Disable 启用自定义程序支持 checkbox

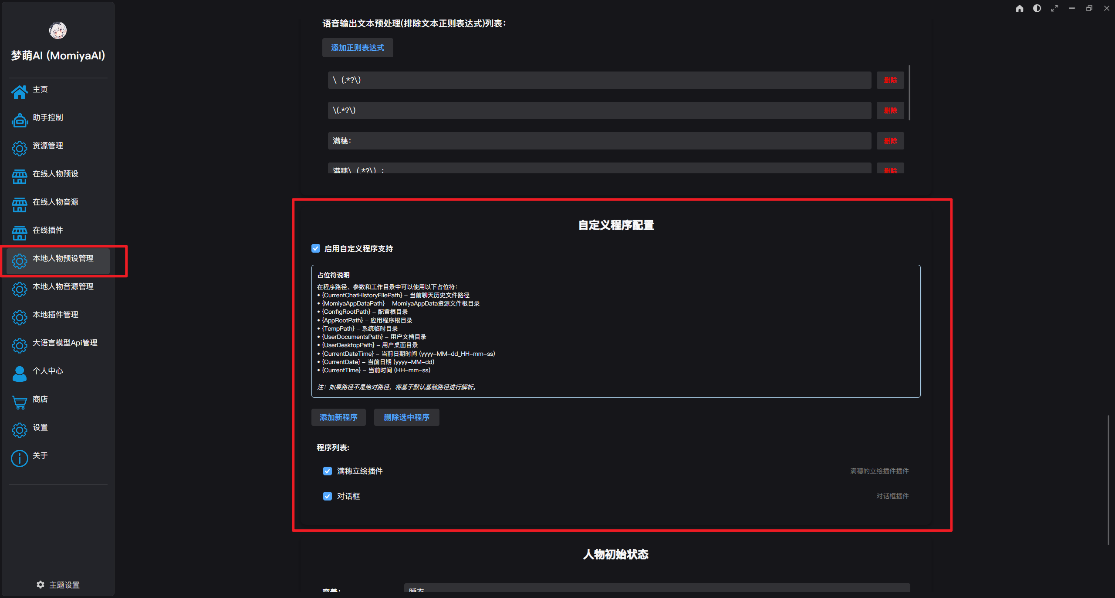(x=315, y=248)
